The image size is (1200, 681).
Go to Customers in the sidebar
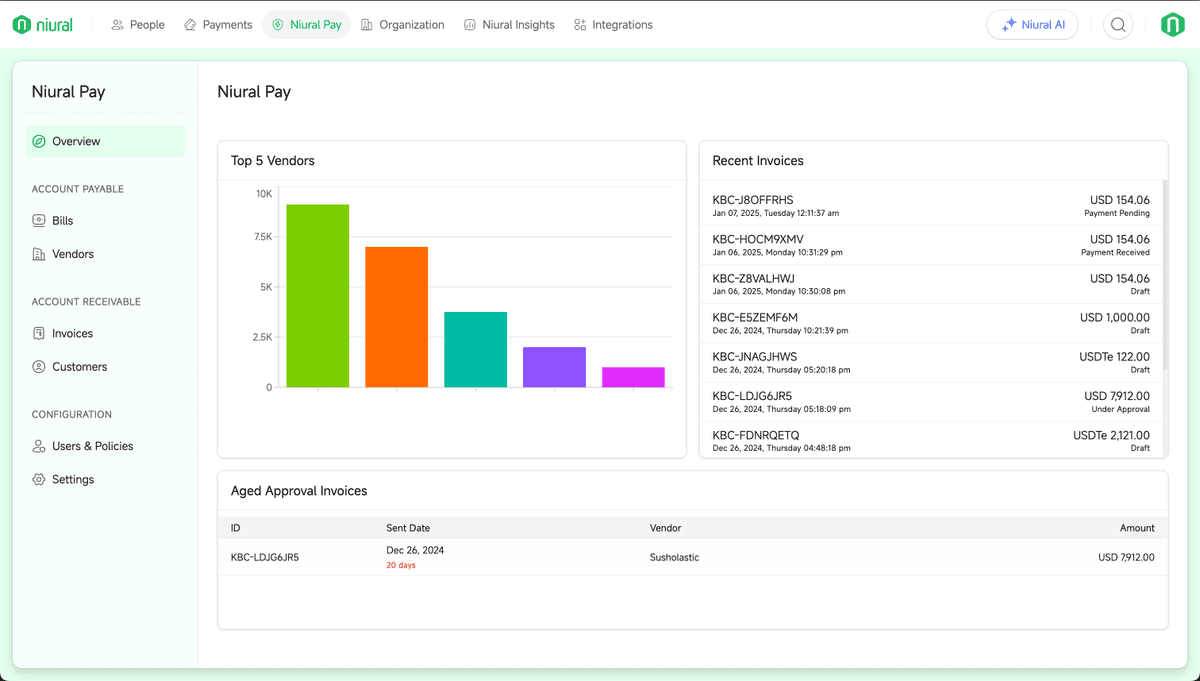[106, 367]
